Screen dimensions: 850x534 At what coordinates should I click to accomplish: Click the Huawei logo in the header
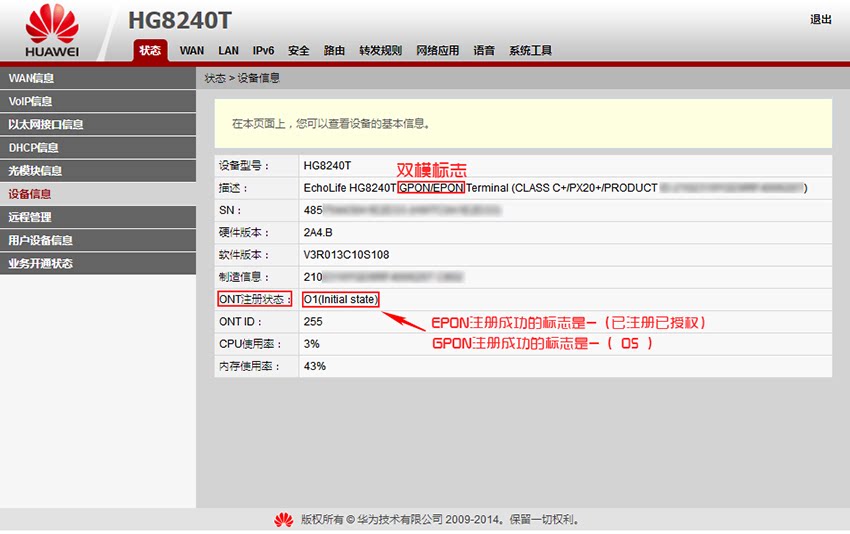[52, 30]
